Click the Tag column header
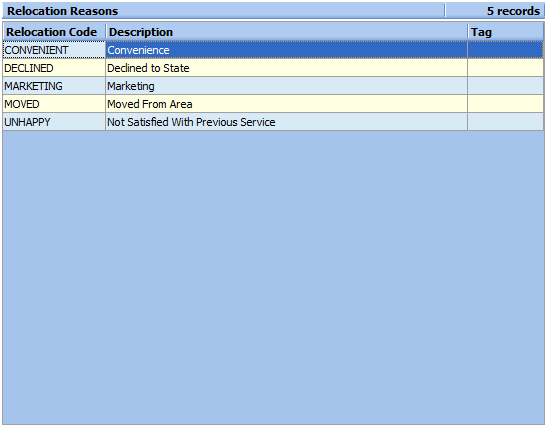This screenshot has width=547, height=427. 505,32
